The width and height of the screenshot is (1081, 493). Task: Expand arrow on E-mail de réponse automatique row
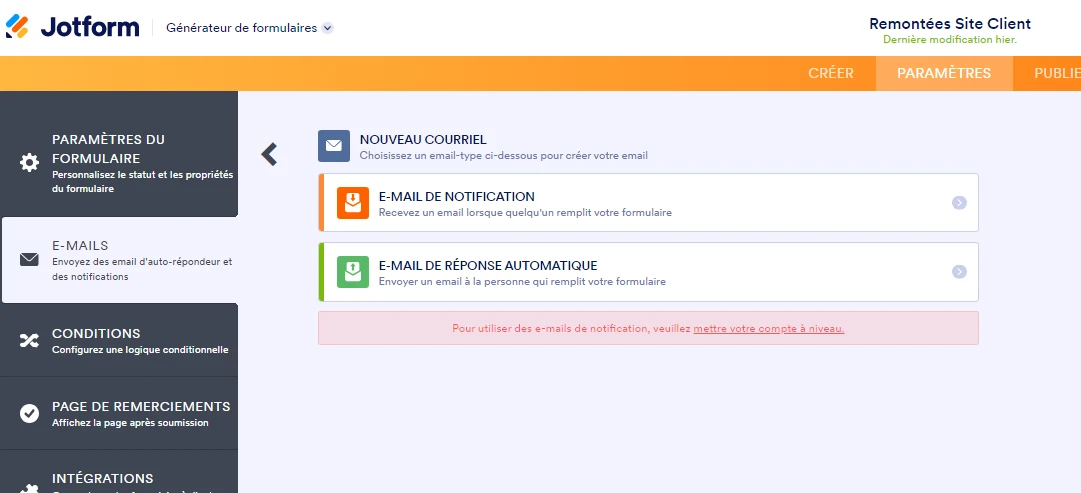pyautogui.click(x=959, y=272)
